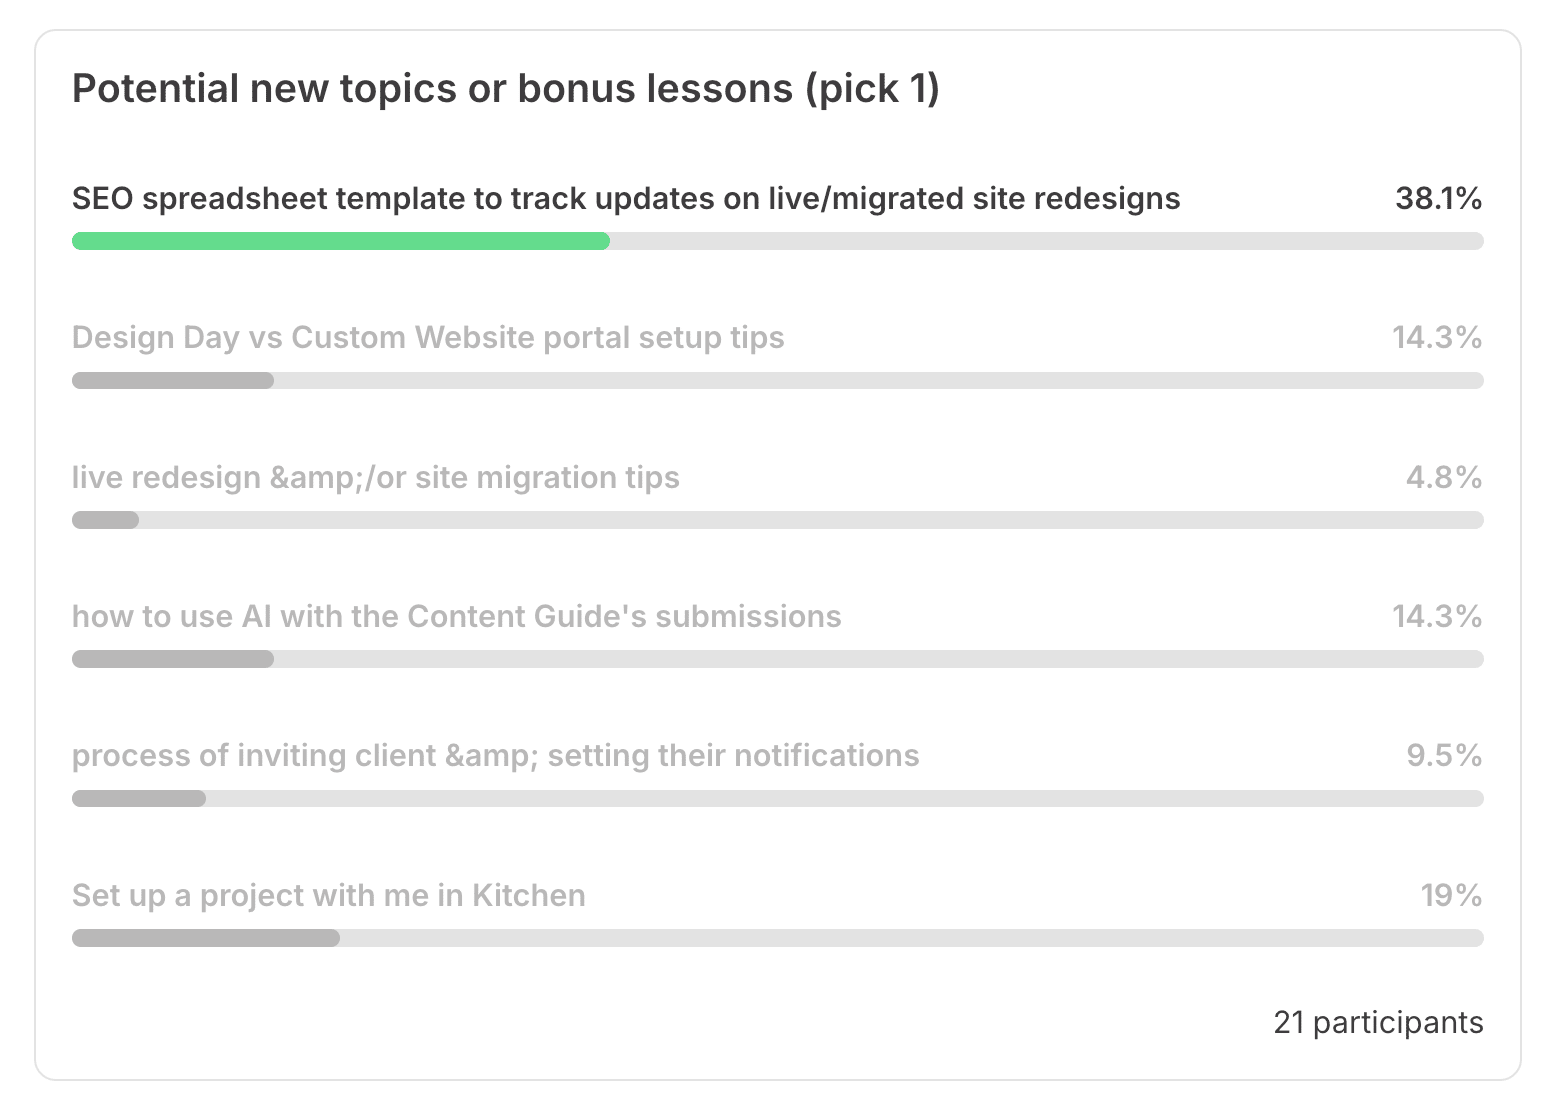Click the 19% percentage label
Image resolution: width=1550 pixels, height=1112 pixels.
point(1451,895)
